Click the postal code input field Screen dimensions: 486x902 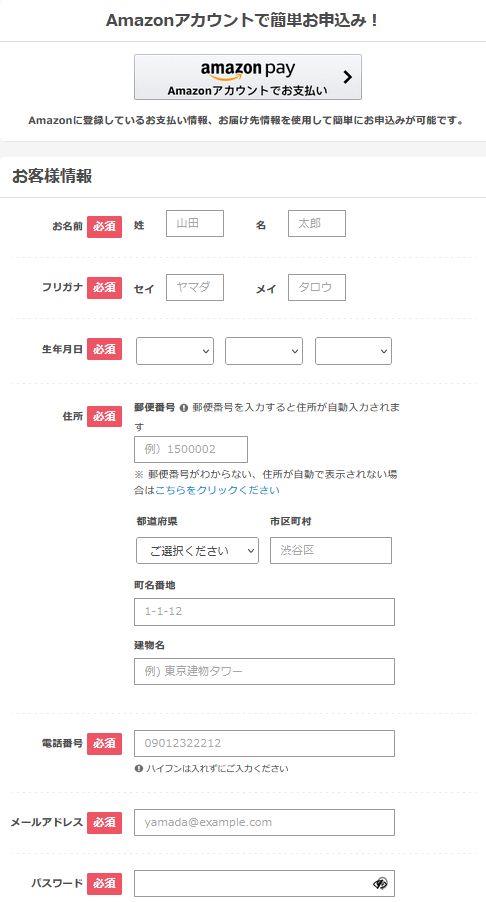191,449
